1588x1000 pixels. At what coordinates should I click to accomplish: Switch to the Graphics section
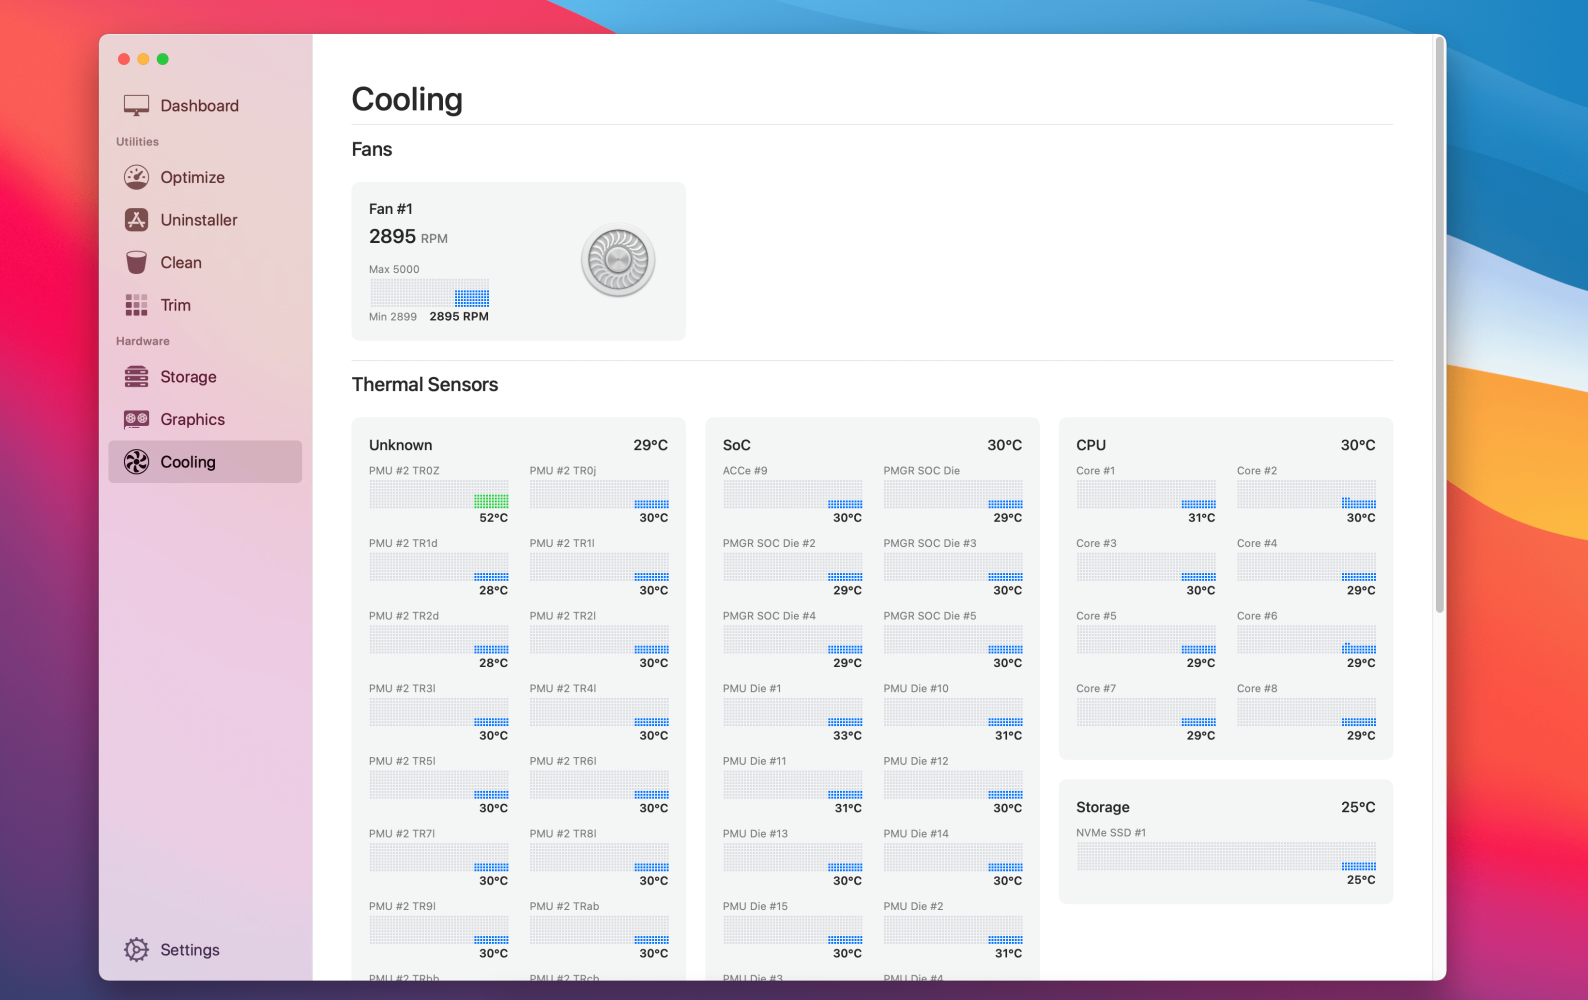(x=192, y=419)
